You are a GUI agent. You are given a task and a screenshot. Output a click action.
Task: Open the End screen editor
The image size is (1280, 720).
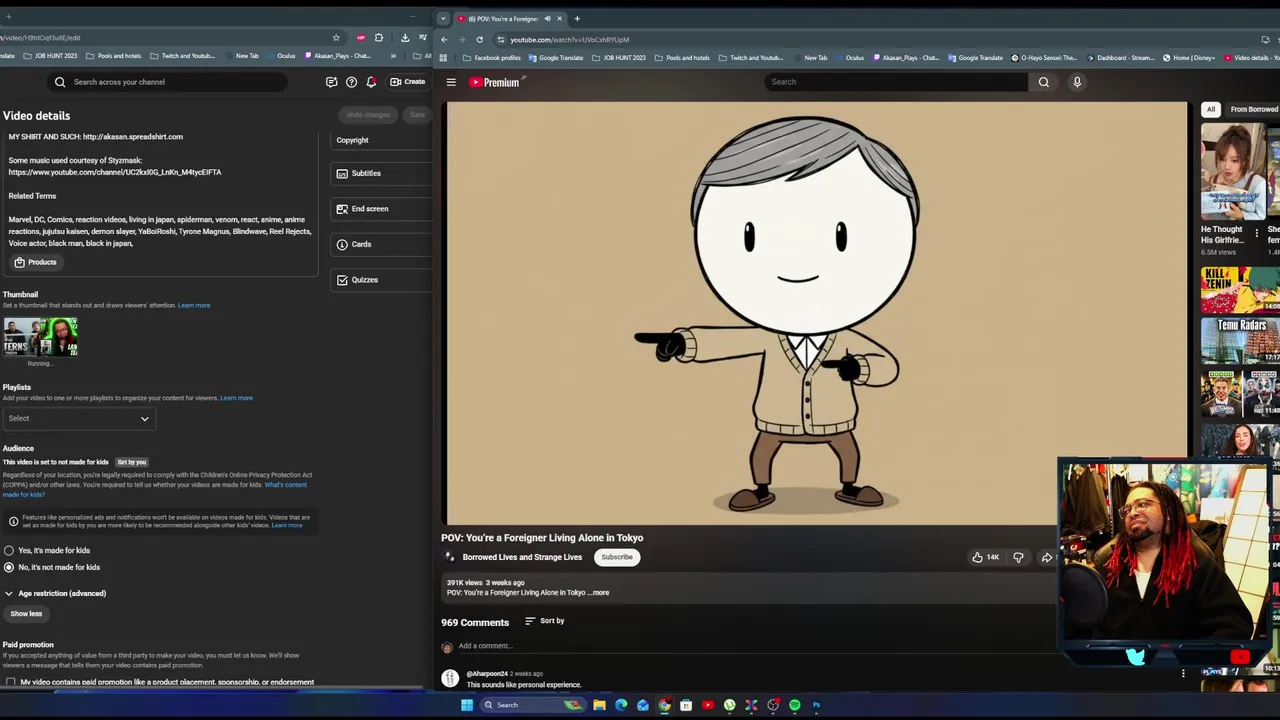(381, 209)
